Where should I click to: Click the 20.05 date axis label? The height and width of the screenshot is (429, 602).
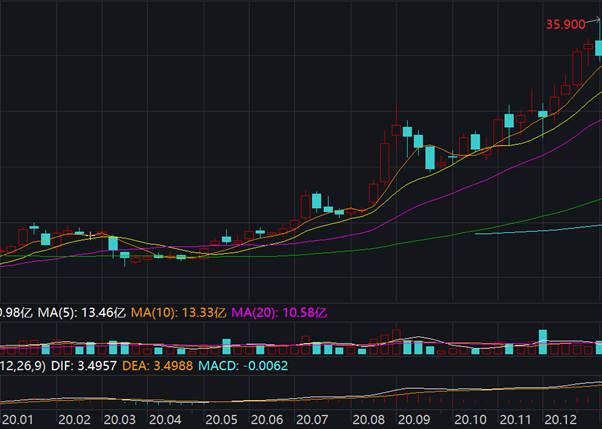[222, 419]
